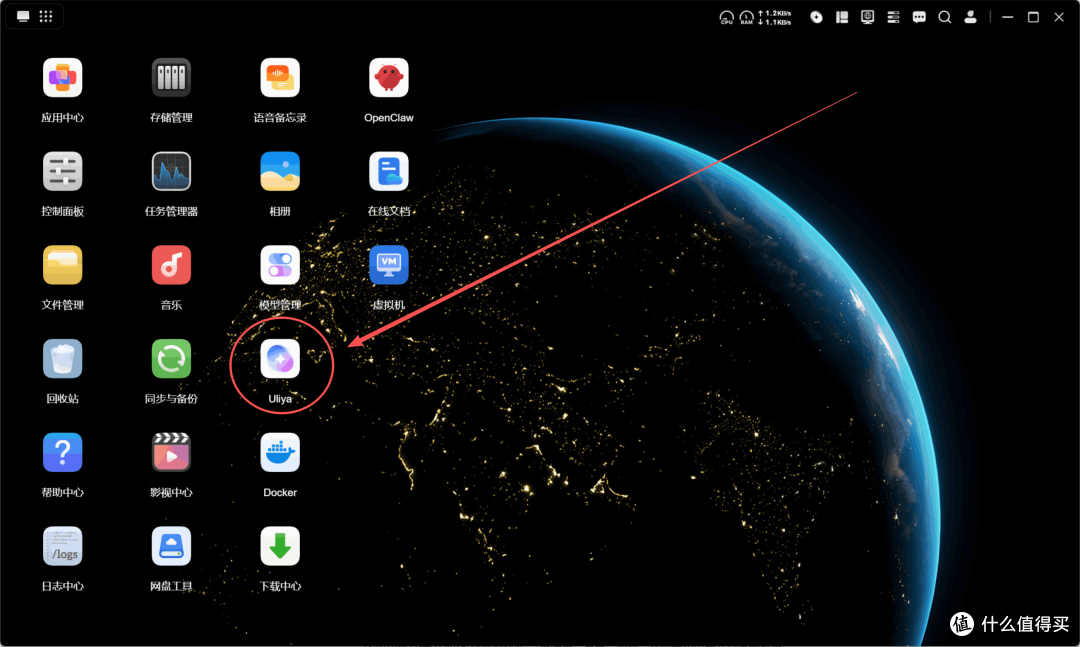
Task: Open the OpenClaw app
Action: coord(389,78)
